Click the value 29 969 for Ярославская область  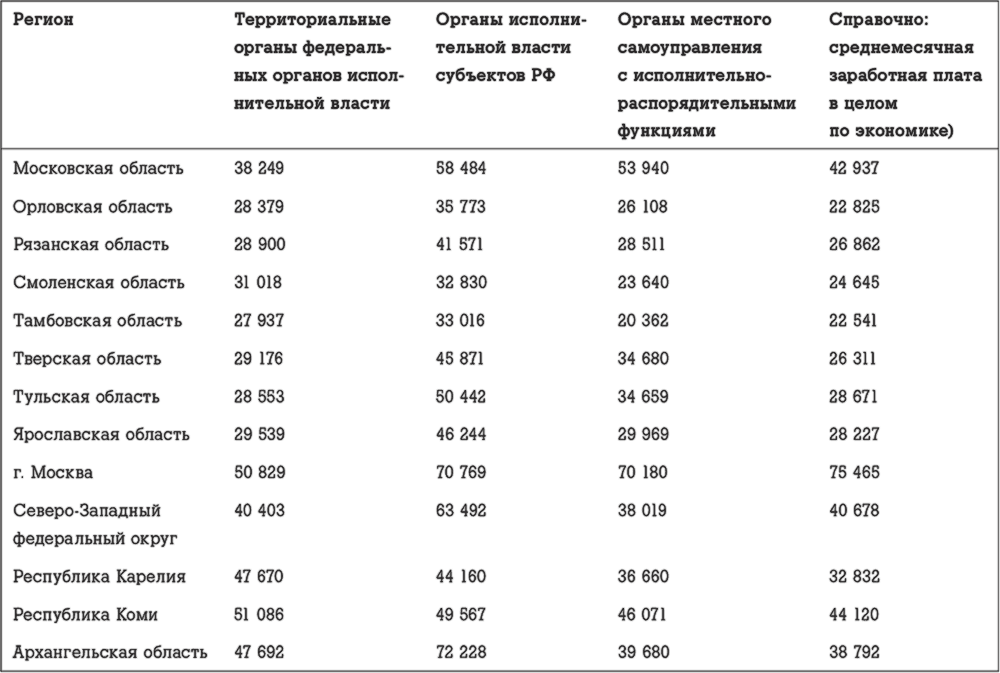pyautogui.click(x=643, y=434)
